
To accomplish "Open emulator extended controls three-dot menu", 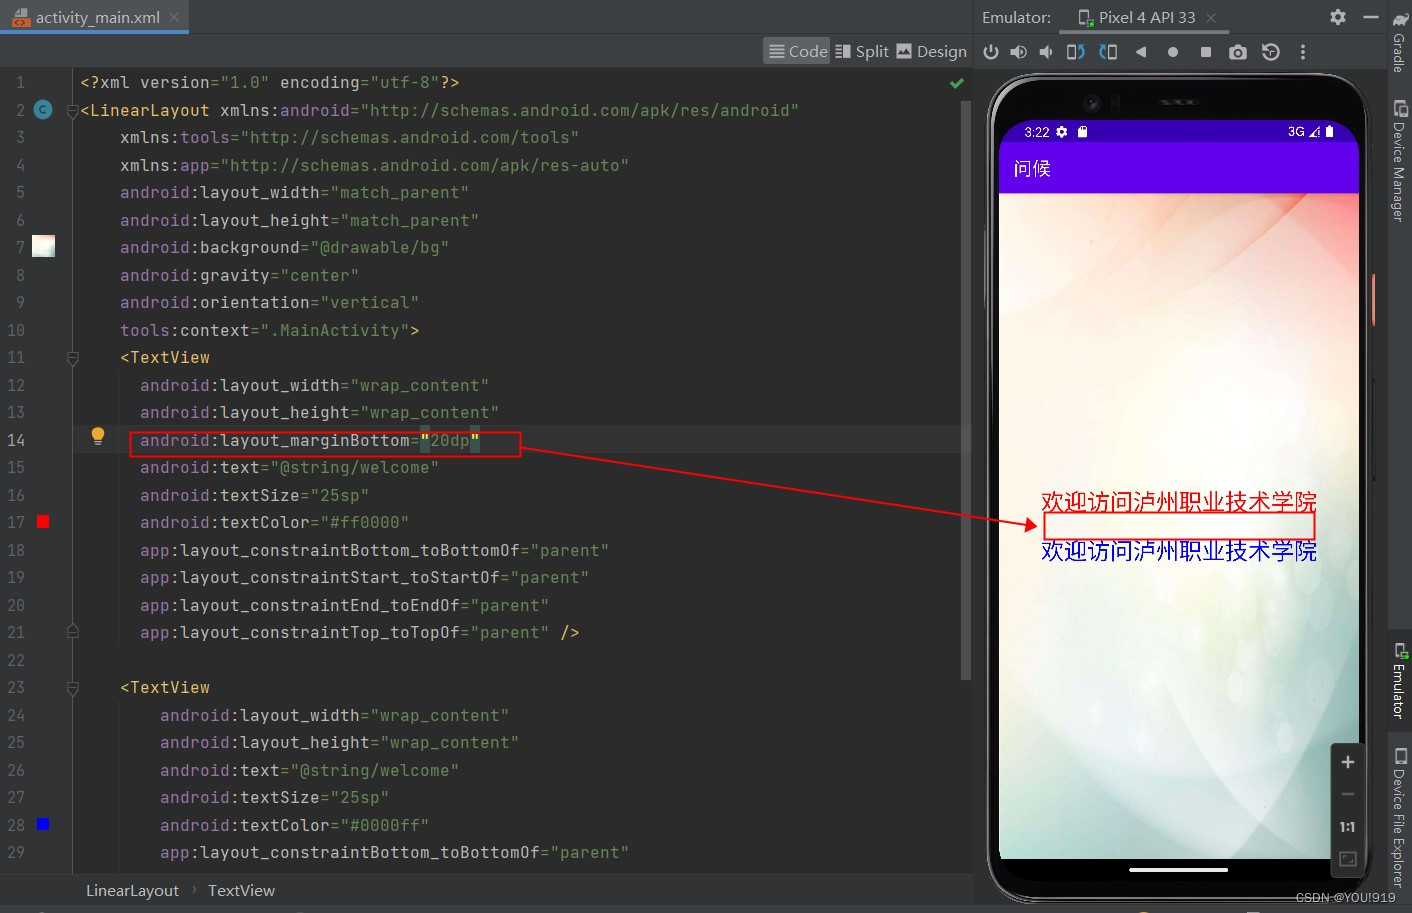I will [1302, 52].
